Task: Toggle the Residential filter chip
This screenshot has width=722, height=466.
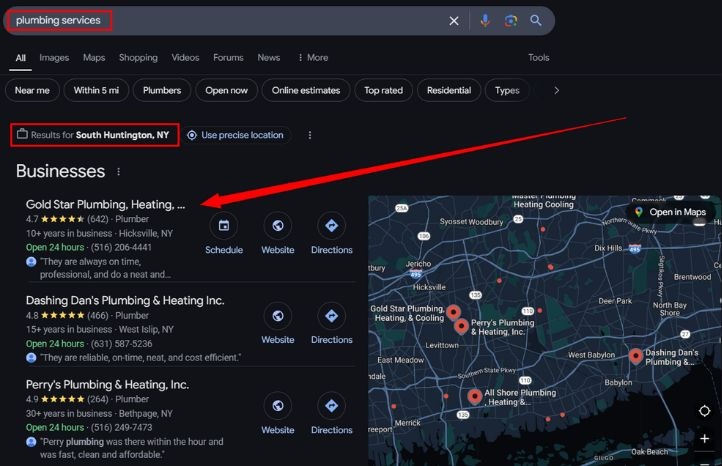Action: [449, 90]
